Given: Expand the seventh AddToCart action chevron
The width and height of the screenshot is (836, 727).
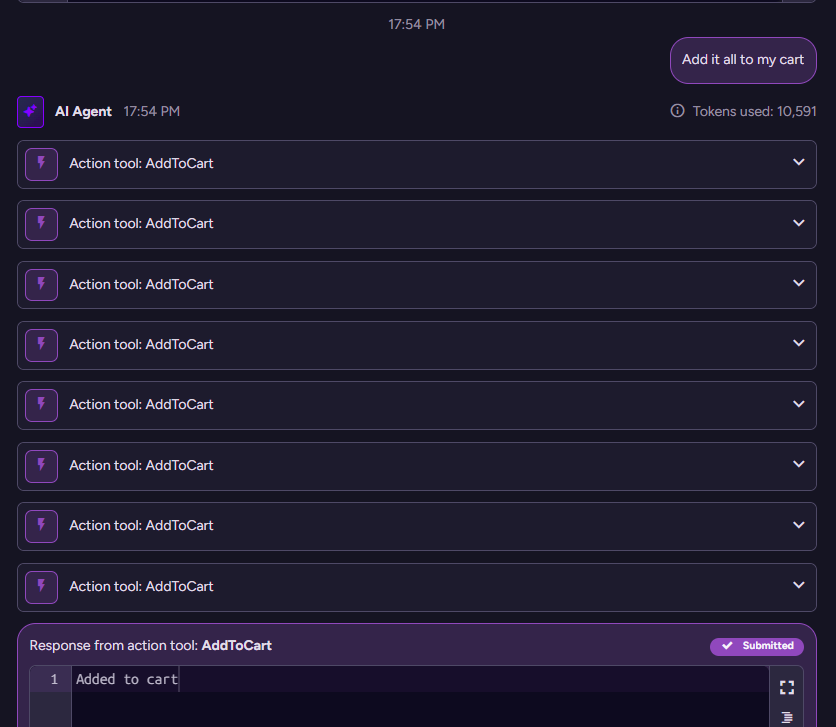Looking at the screenshot, I should 798,525.
